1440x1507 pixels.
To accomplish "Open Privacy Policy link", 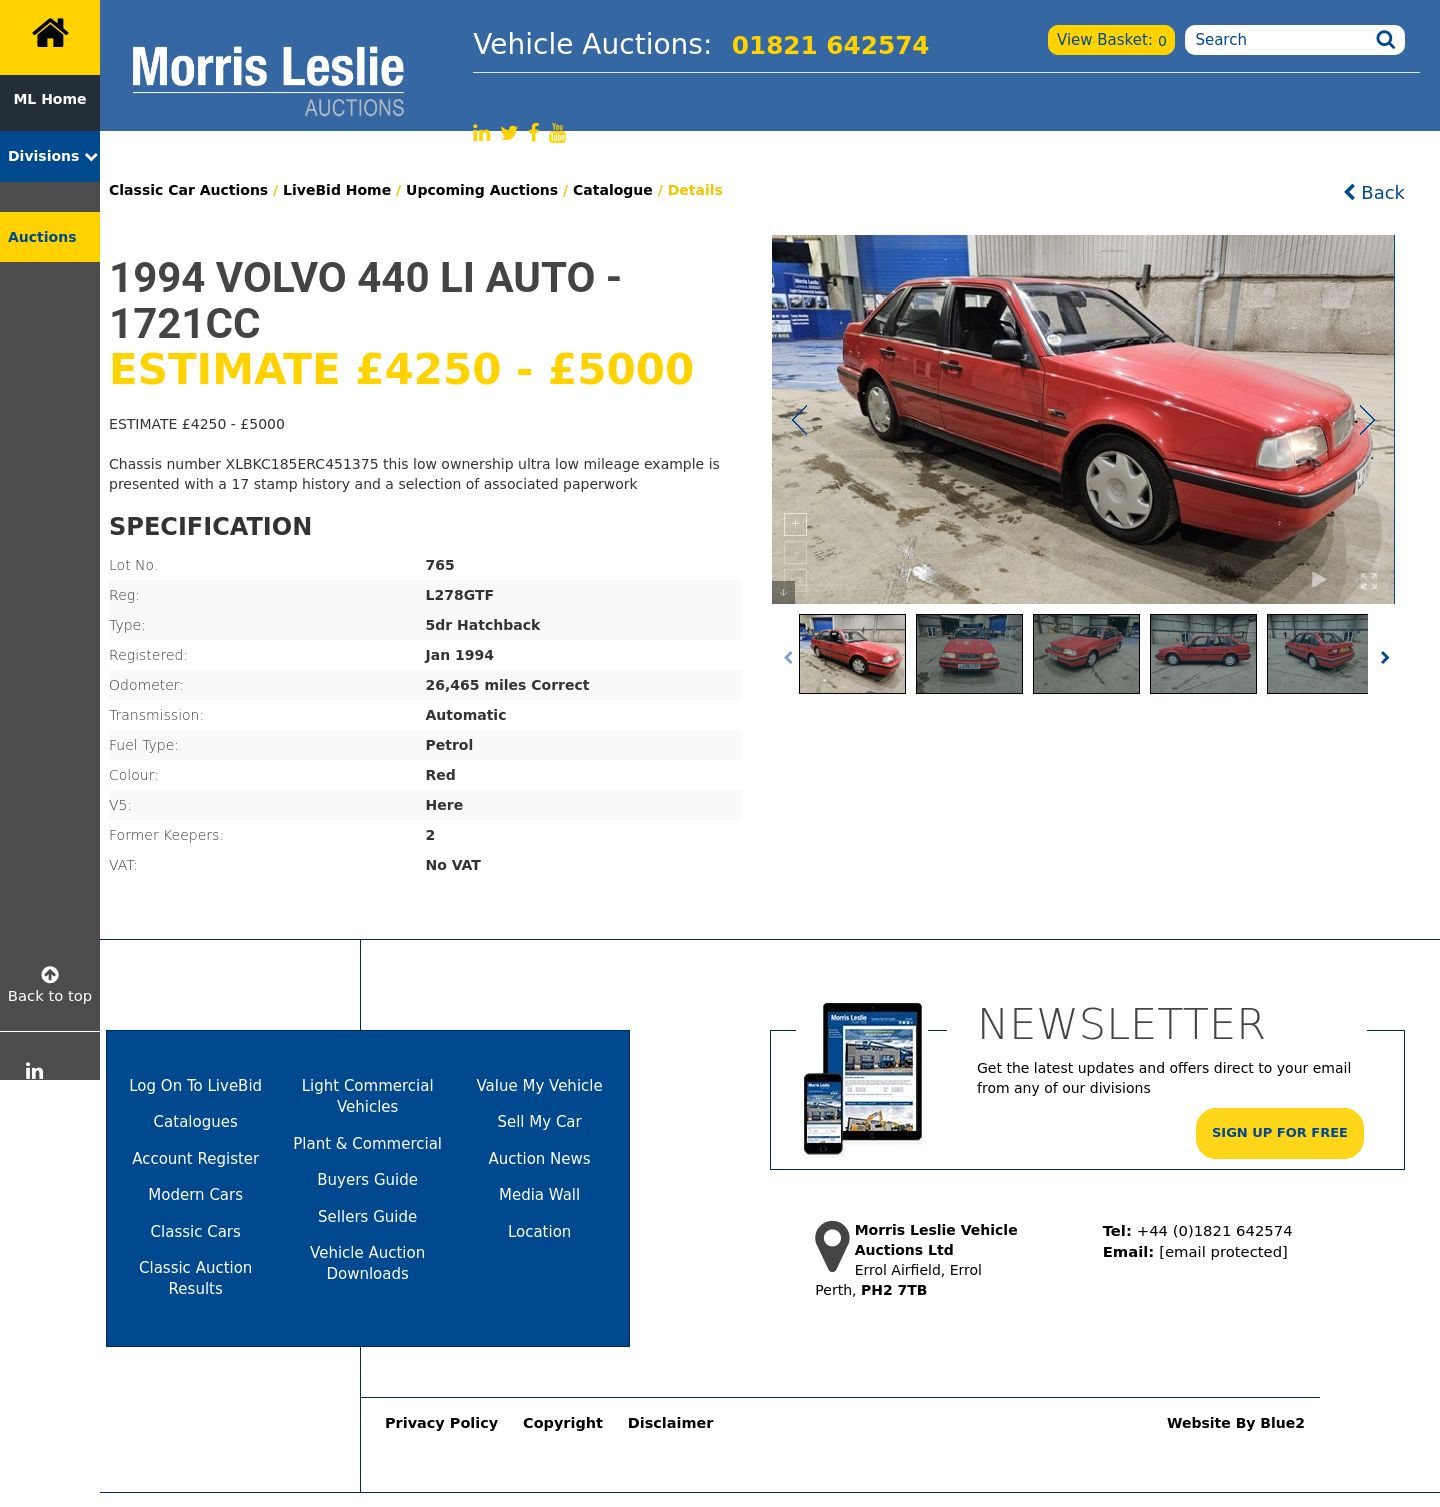I will (441, 1423).
